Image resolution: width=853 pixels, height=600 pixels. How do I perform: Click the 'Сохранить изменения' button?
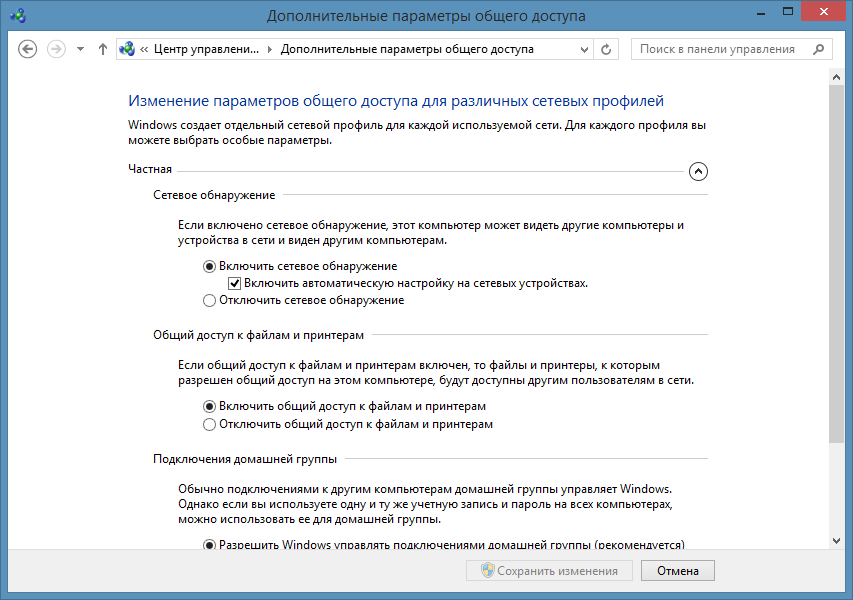[x=549, y=571]
